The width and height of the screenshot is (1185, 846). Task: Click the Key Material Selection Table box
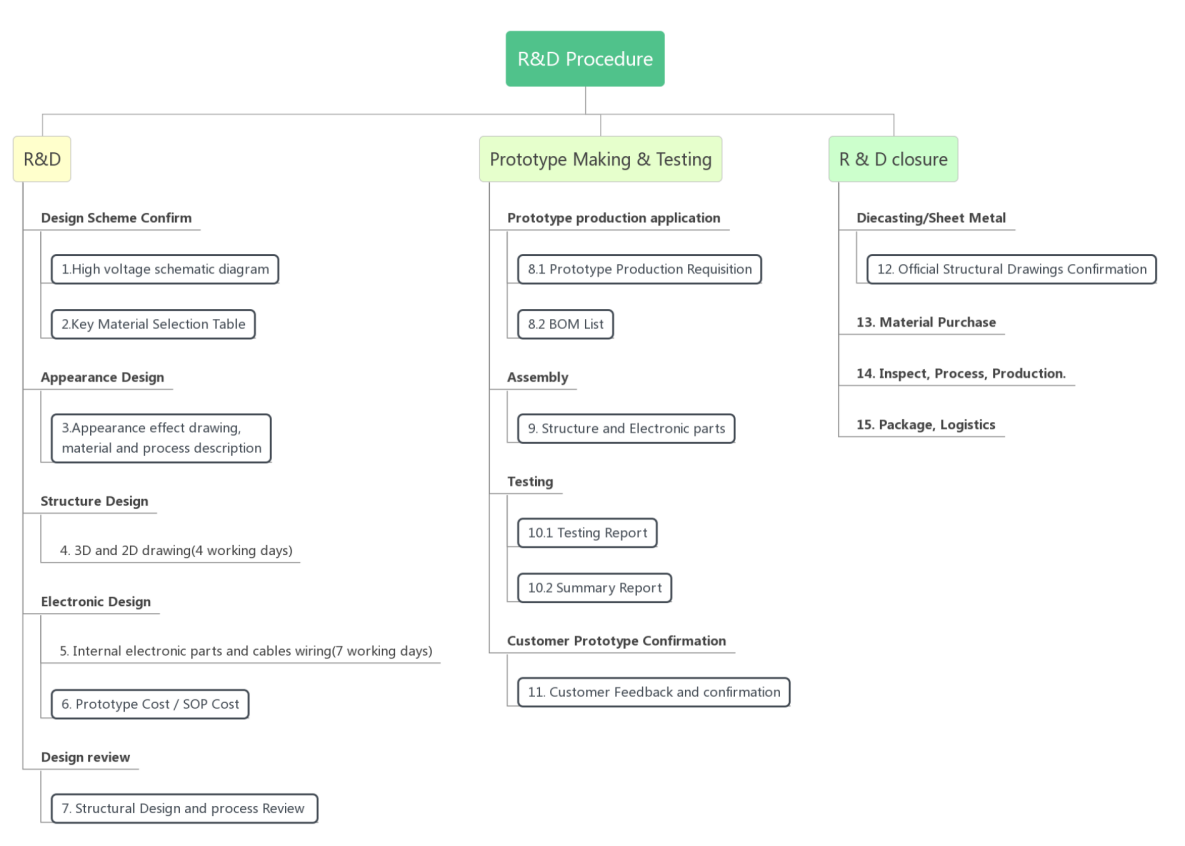click(153, 324)
